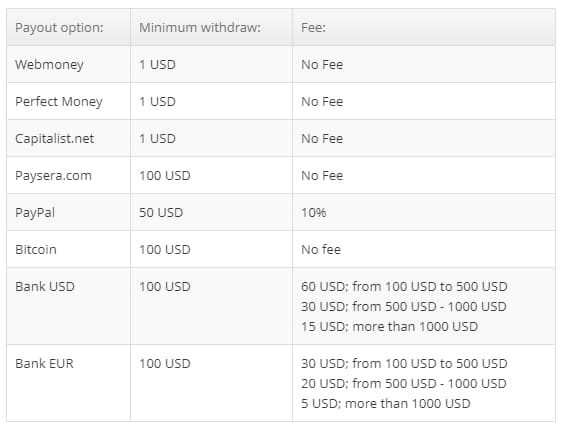Click Paysera.com 100 USD minimum withdraw
Image resolution: width=567 pixels, height=429 pixels.
[165, 176]
